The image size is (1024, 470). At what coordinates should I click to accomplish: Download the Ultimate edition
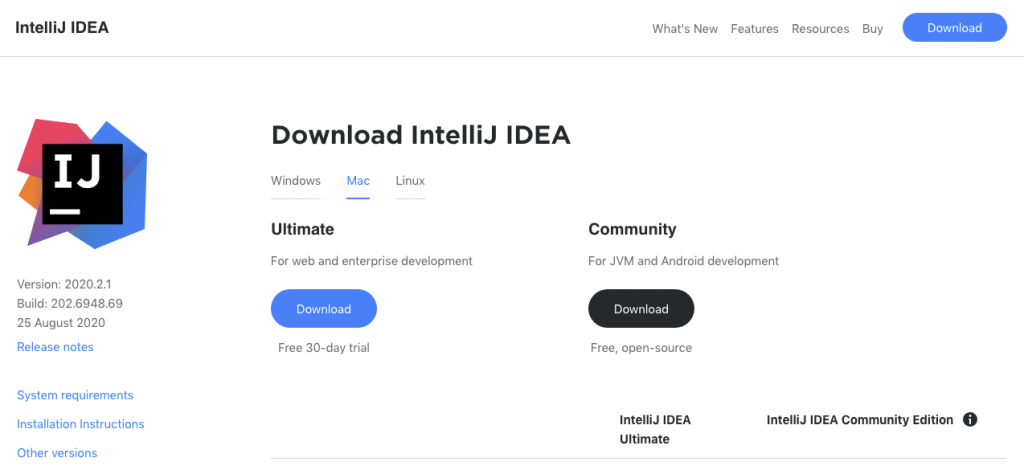pos(324,309)
